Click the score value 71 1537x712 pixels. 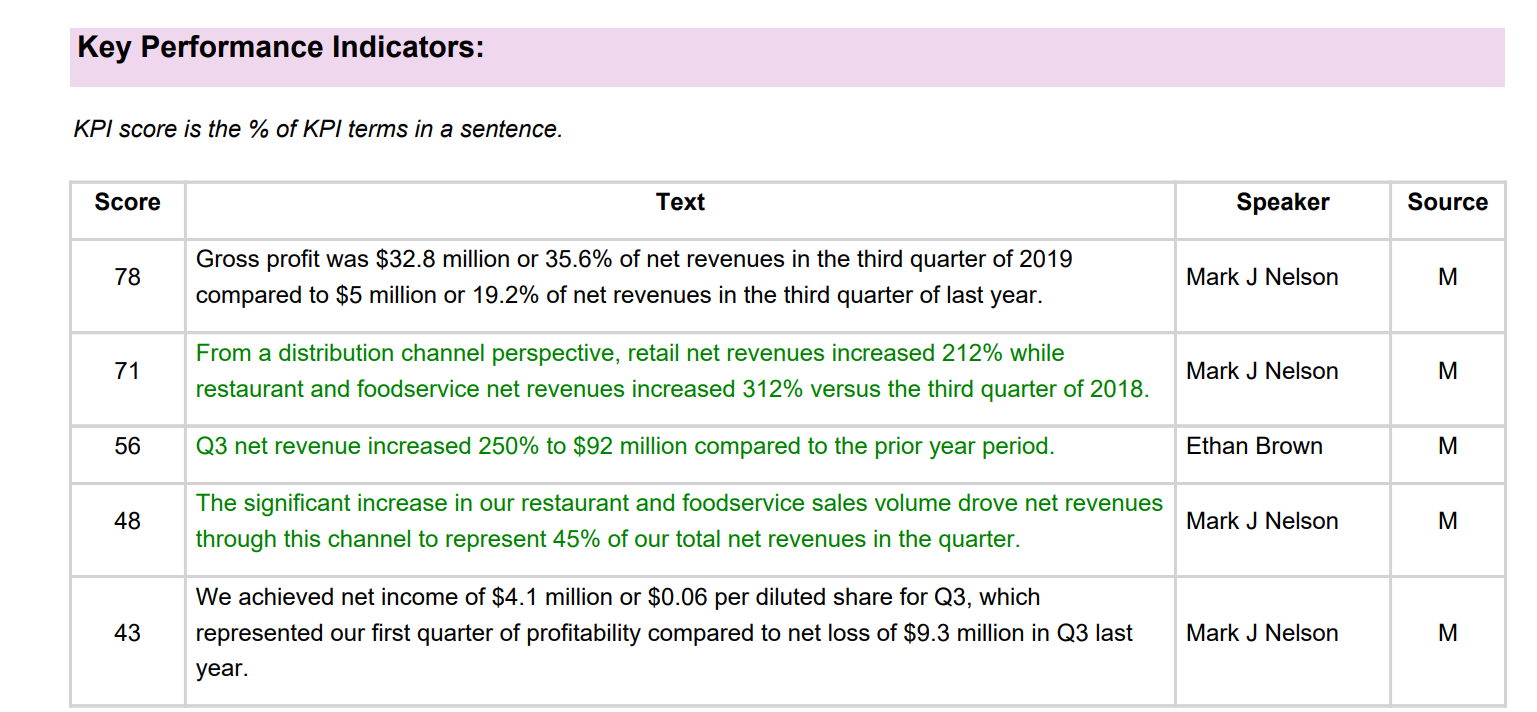[x=127, y=371]
